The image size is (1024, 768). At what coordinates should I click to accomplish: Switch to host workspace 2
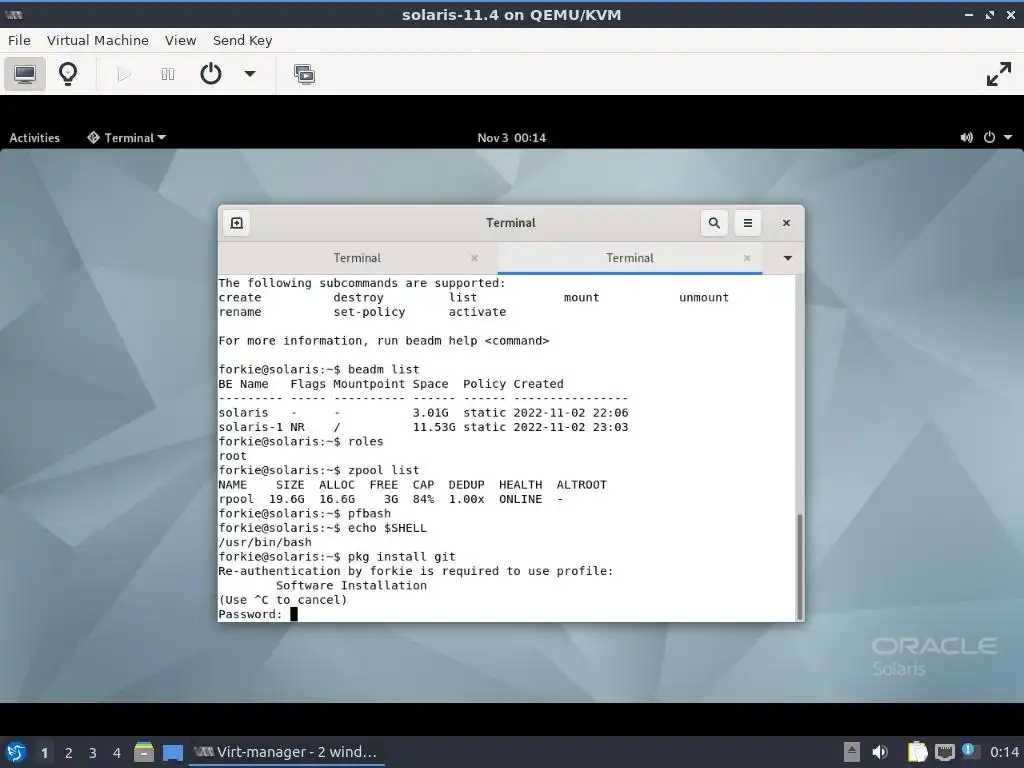point(69,753)
